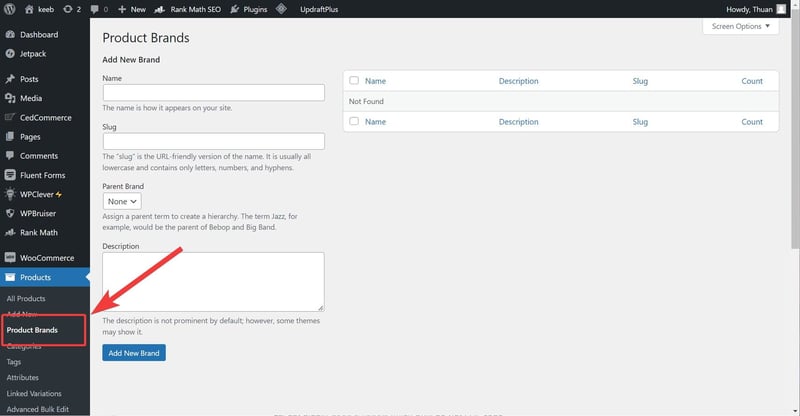Click the user avatar next to Howdy, Thuan
Image resolution: width=800 pixels, height=416 pixels.
point(781,9)
